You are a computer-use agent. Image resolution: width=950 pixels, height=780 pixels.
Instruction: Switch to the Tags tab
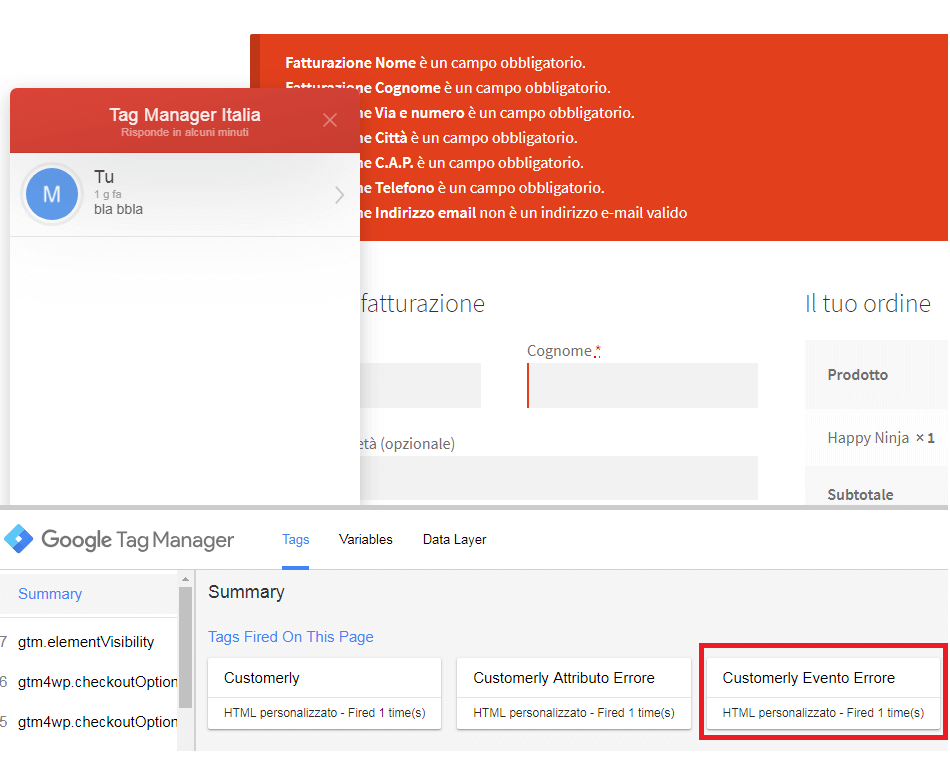click(x=296, y=539)
